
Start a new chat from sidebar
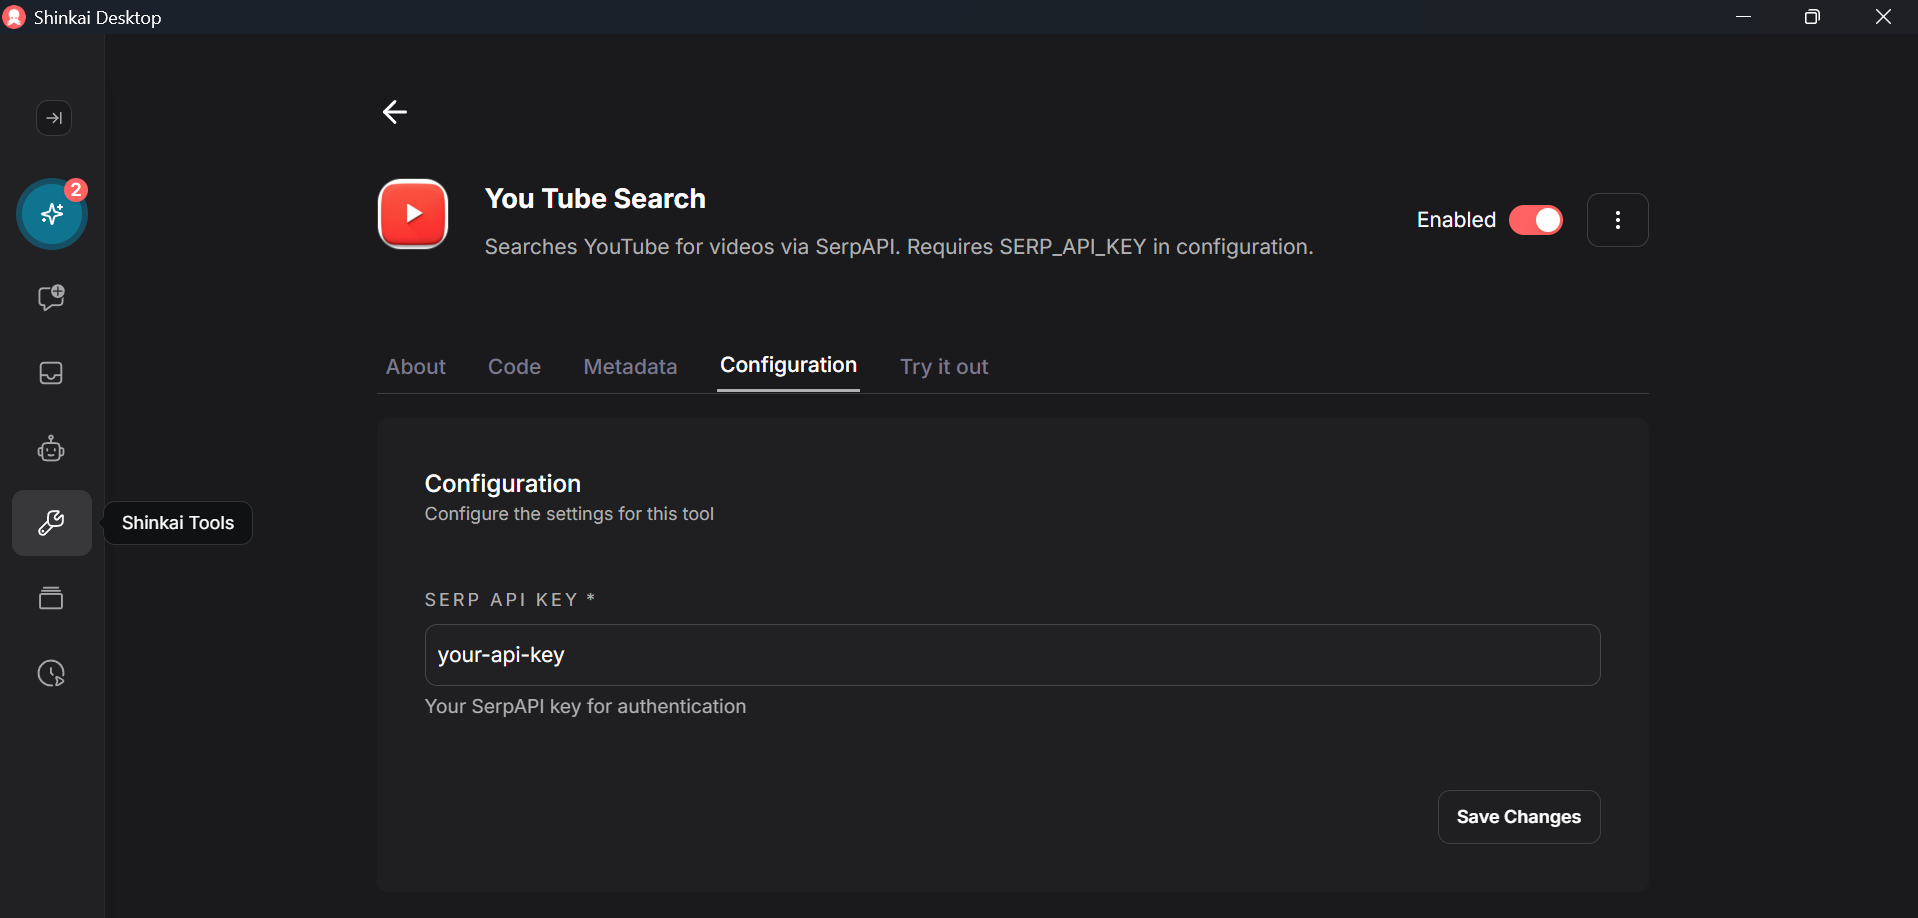coord(51,297)
